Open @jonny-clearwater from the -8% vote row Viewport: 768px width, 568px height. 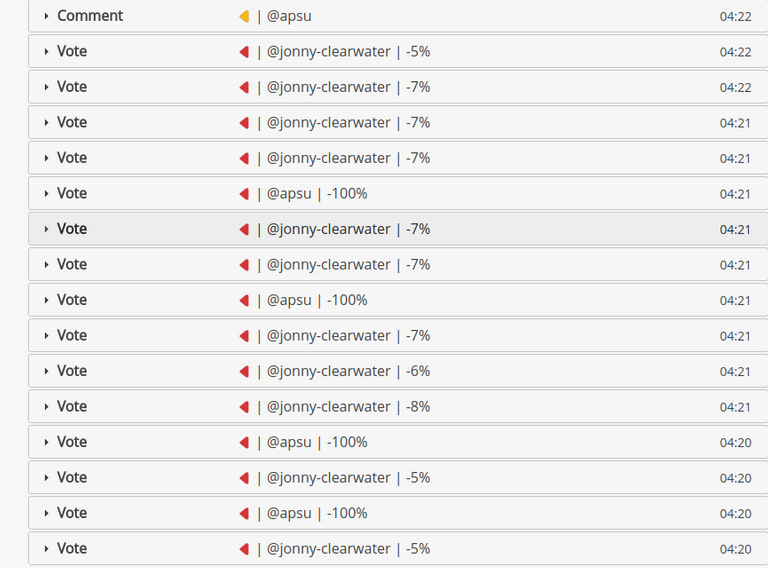click(x=329, y=407)
